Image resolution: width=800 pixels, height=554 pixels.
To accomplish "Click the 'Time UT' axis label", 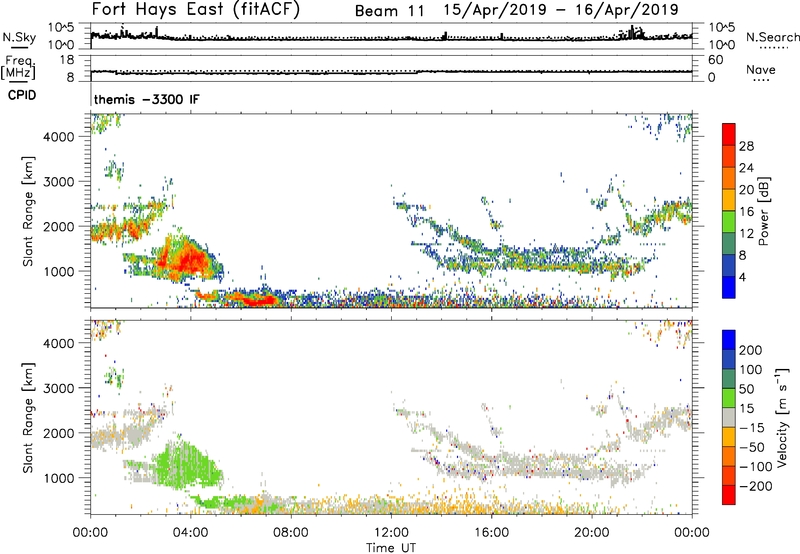I will 391,548.
